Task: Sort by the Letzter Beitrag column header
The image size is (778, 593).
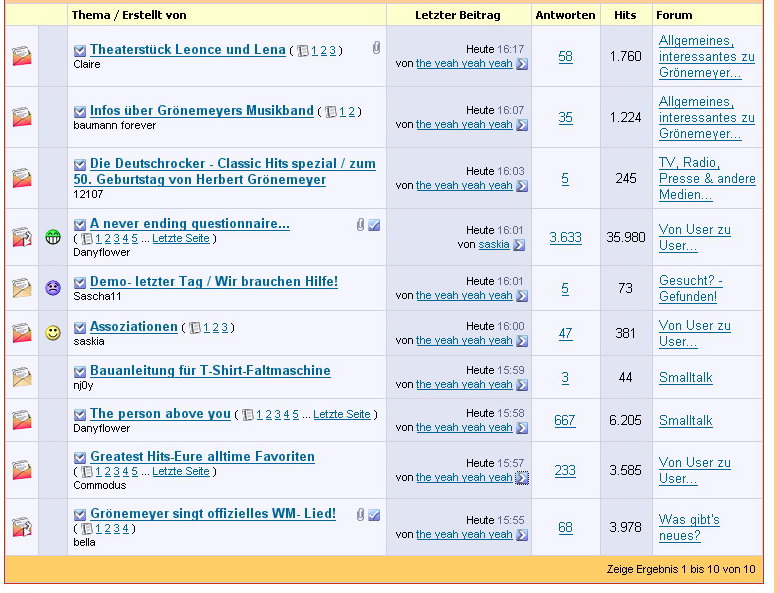Action: tap(458, 15)
